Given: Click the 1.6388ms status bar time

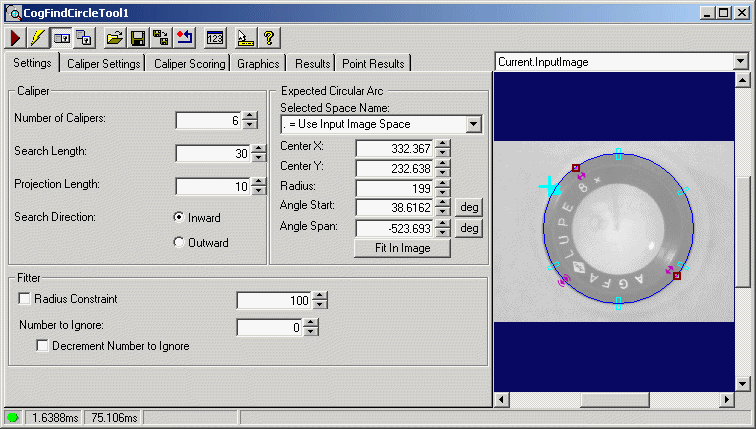Looking at the screenshot, I should (x=54, y=417).
